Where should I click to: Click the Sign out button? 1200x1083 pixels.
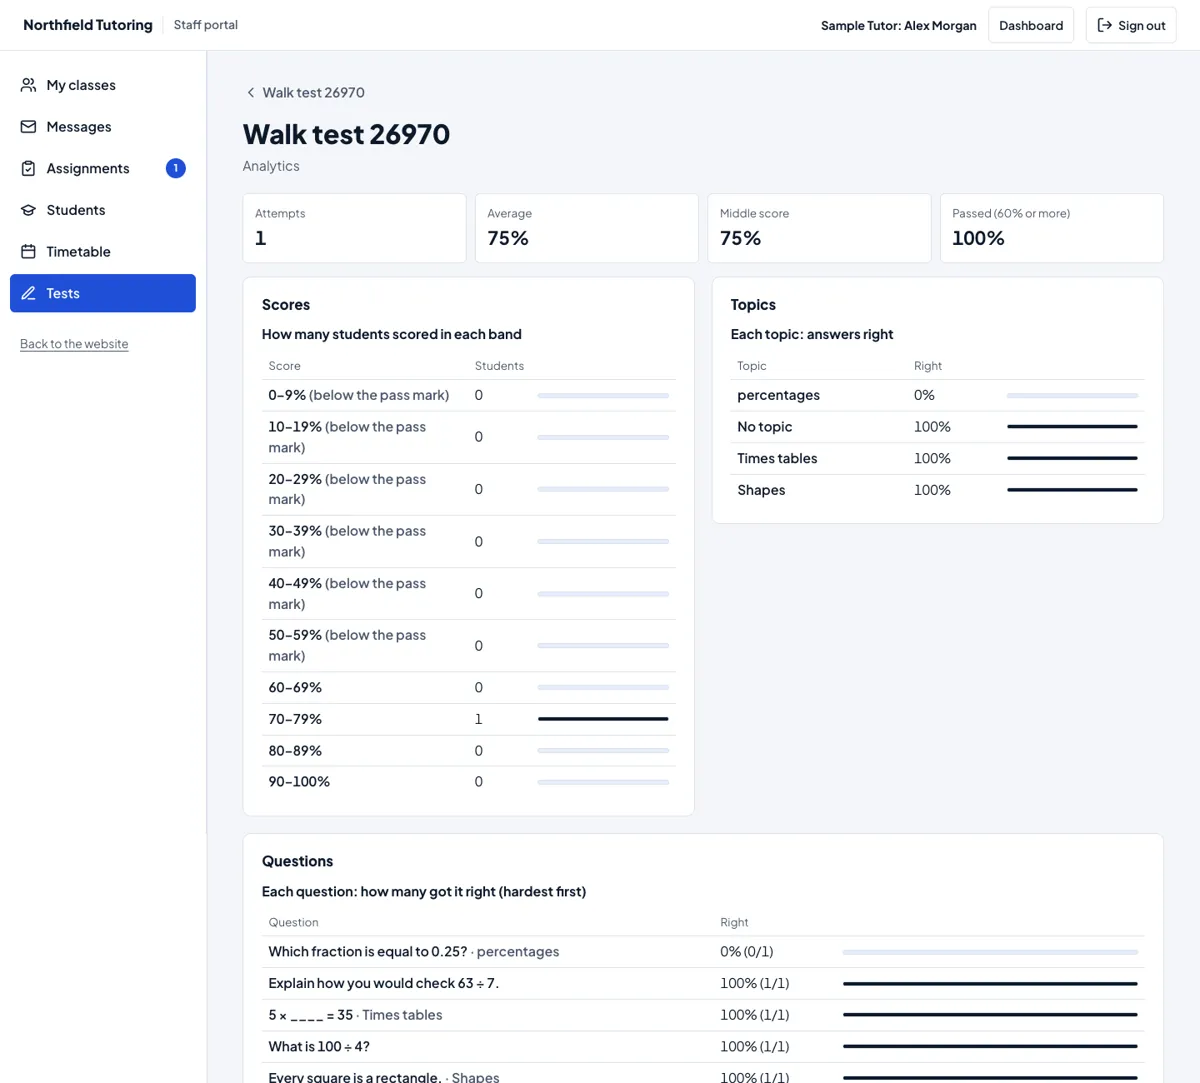coord(1131,25)
